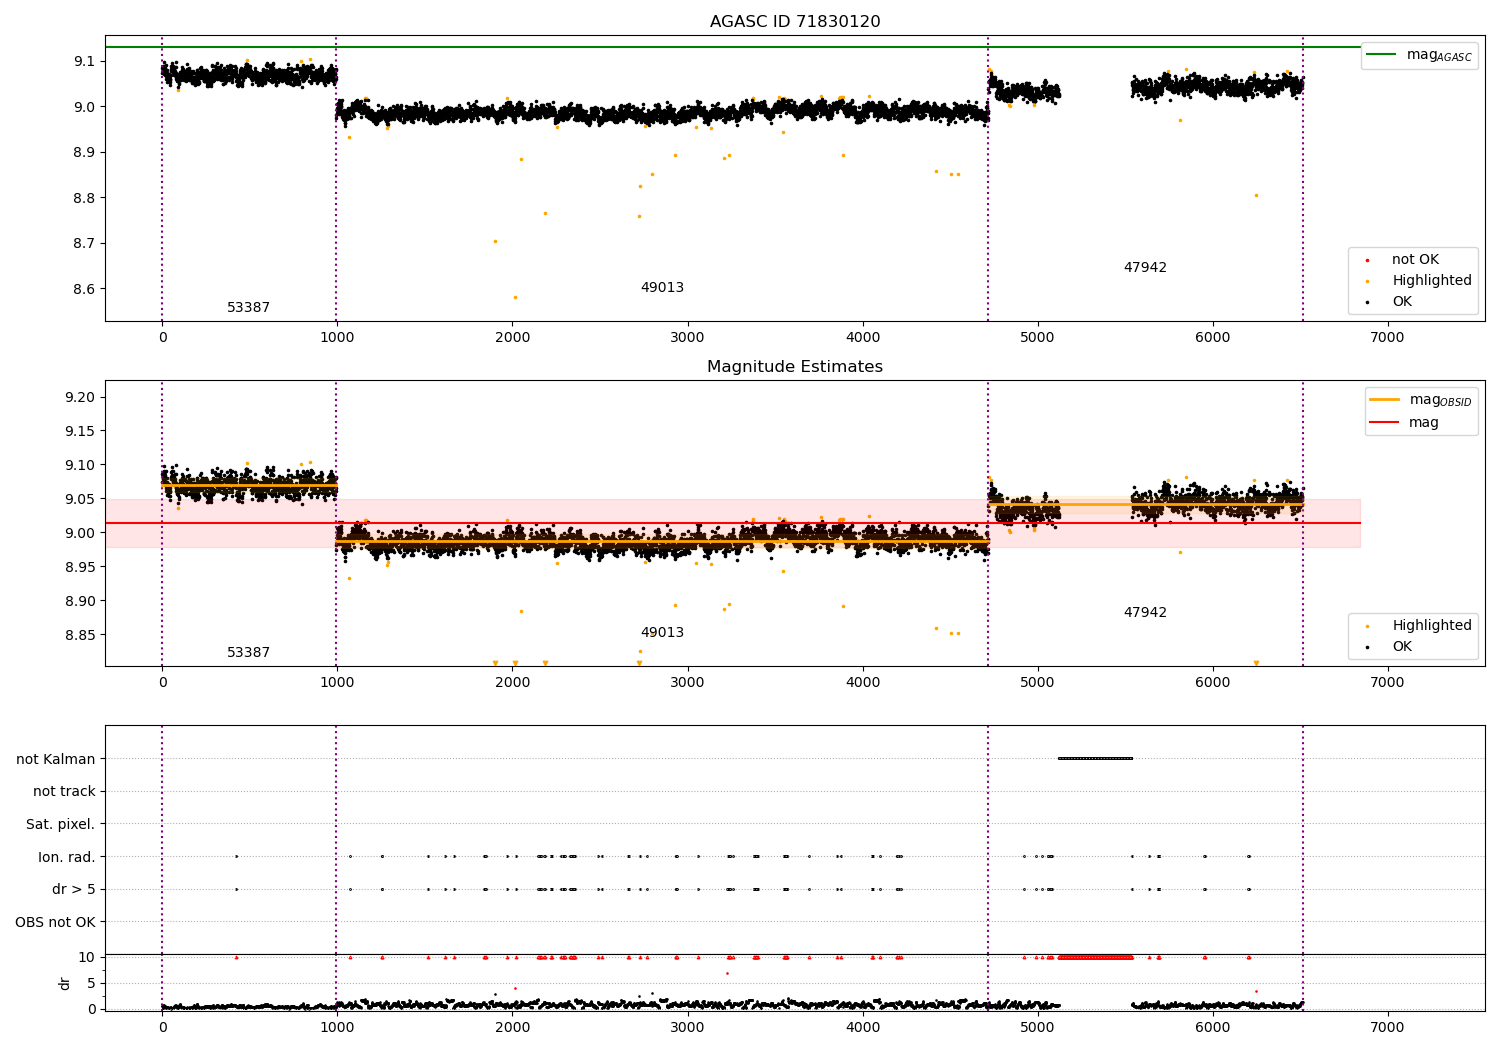Click the 'OBS not OK' row label
Viewport: 1500px width, 1050px height.
(x=55, y=922)
